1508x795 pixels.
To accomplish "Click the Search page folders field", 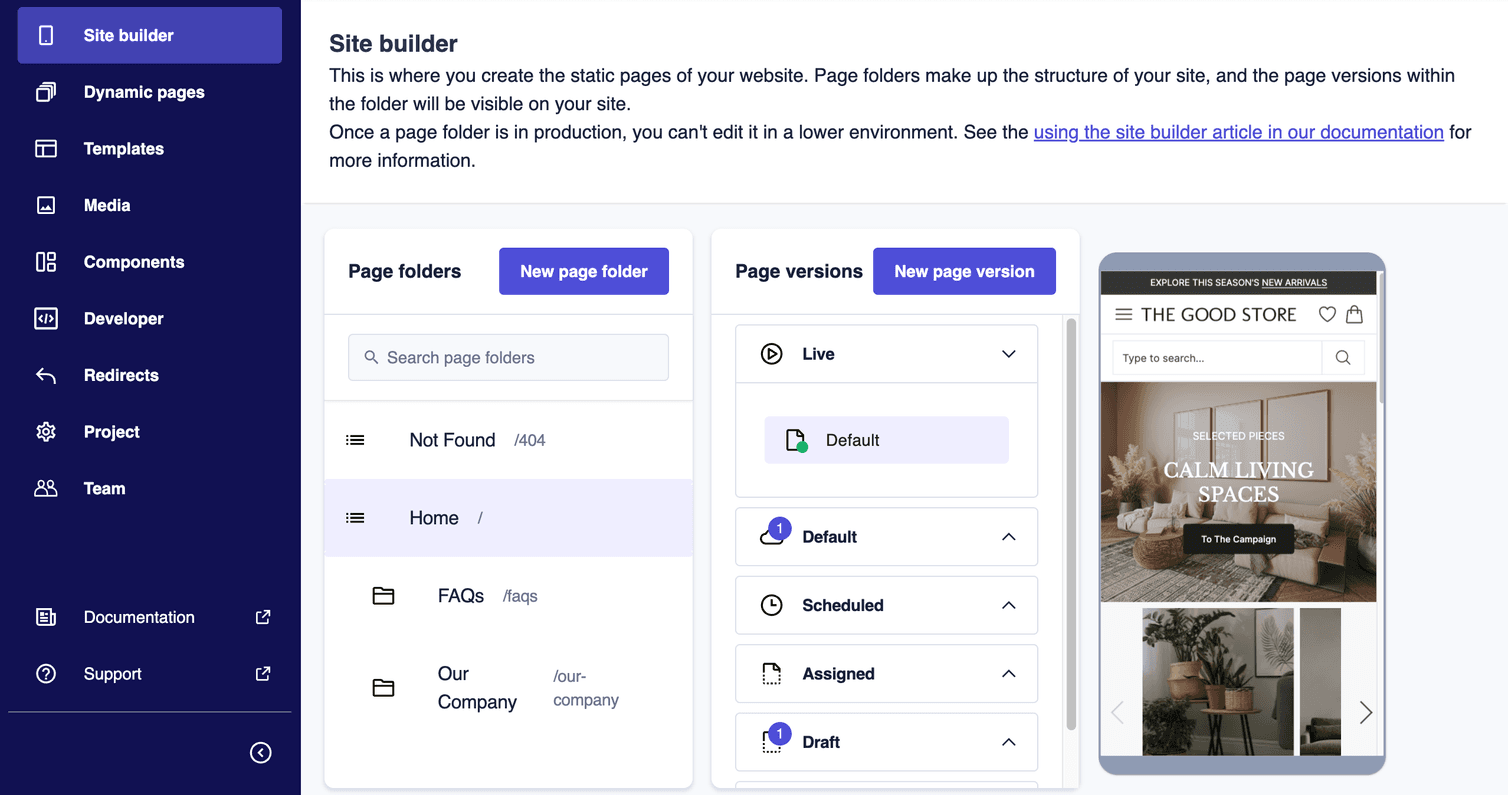I will pos(507,356).
